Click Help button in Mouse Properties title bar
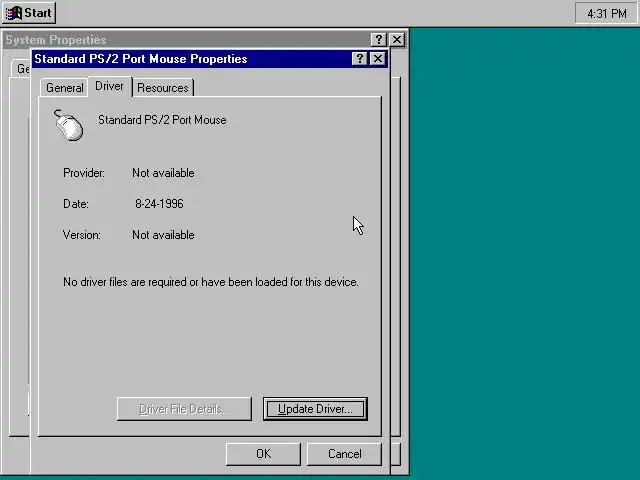 tap(359, 59)
